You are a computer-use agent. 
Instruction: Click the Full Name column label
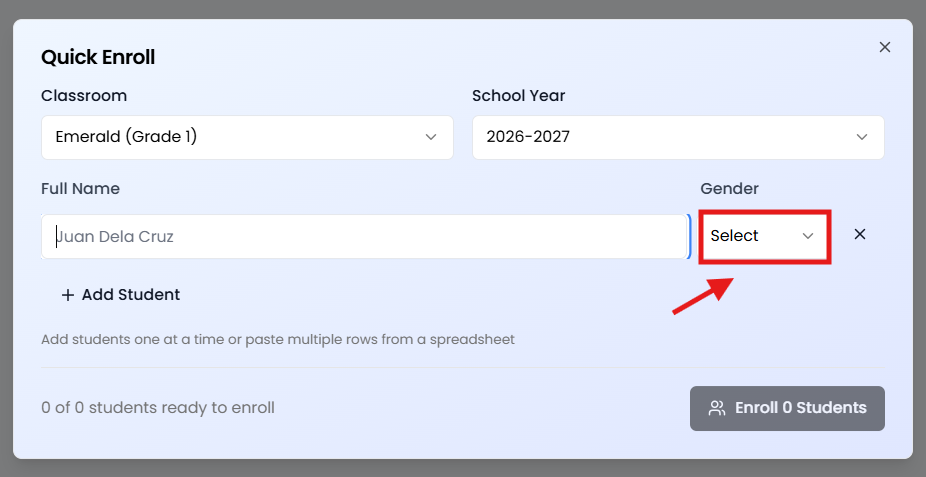pyautogui.click(x=80, y=188)
